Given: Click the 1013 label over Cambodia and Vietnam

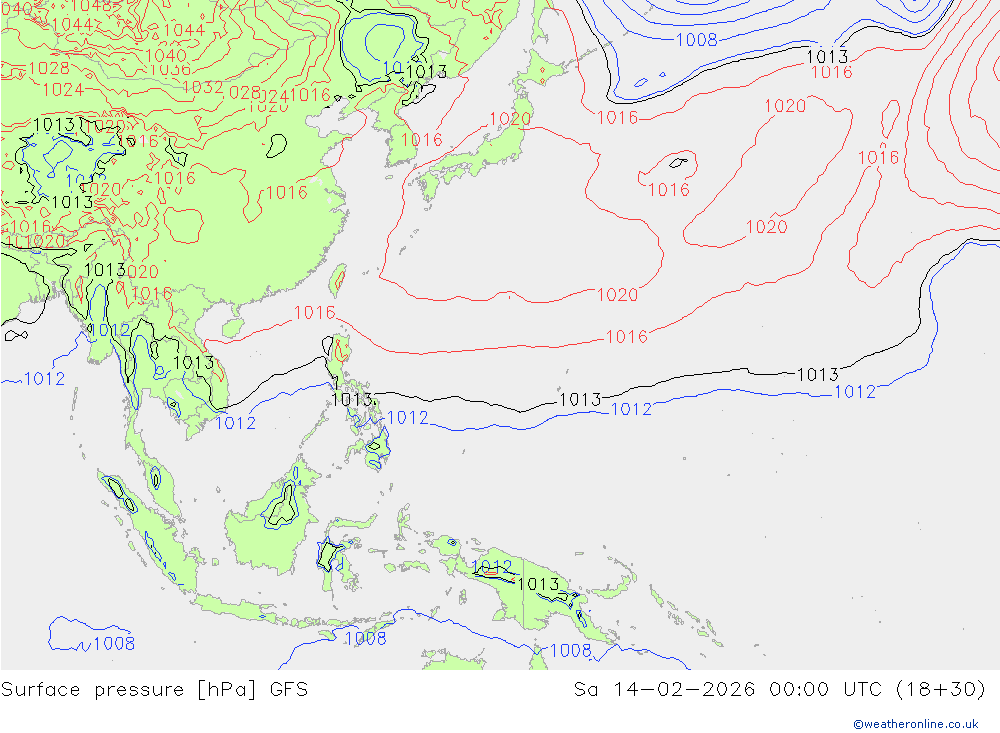Looking at the screenshot, I should 194,363.
